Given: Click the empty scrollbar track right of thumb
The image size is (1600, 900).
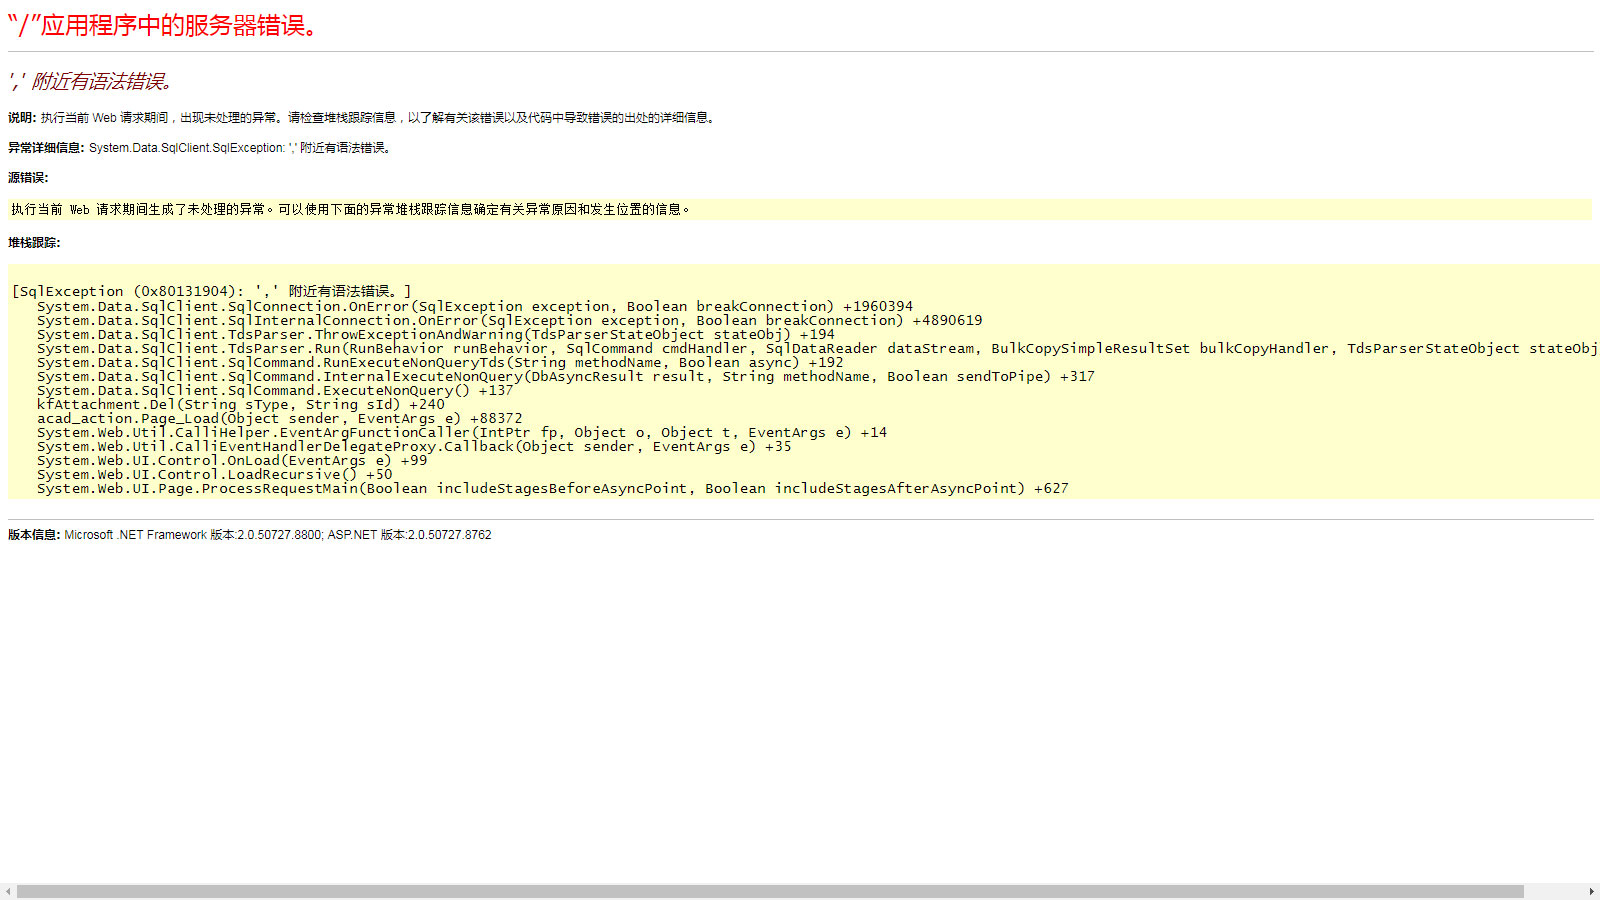Looking at the screenshot, I should (1553, 891).
